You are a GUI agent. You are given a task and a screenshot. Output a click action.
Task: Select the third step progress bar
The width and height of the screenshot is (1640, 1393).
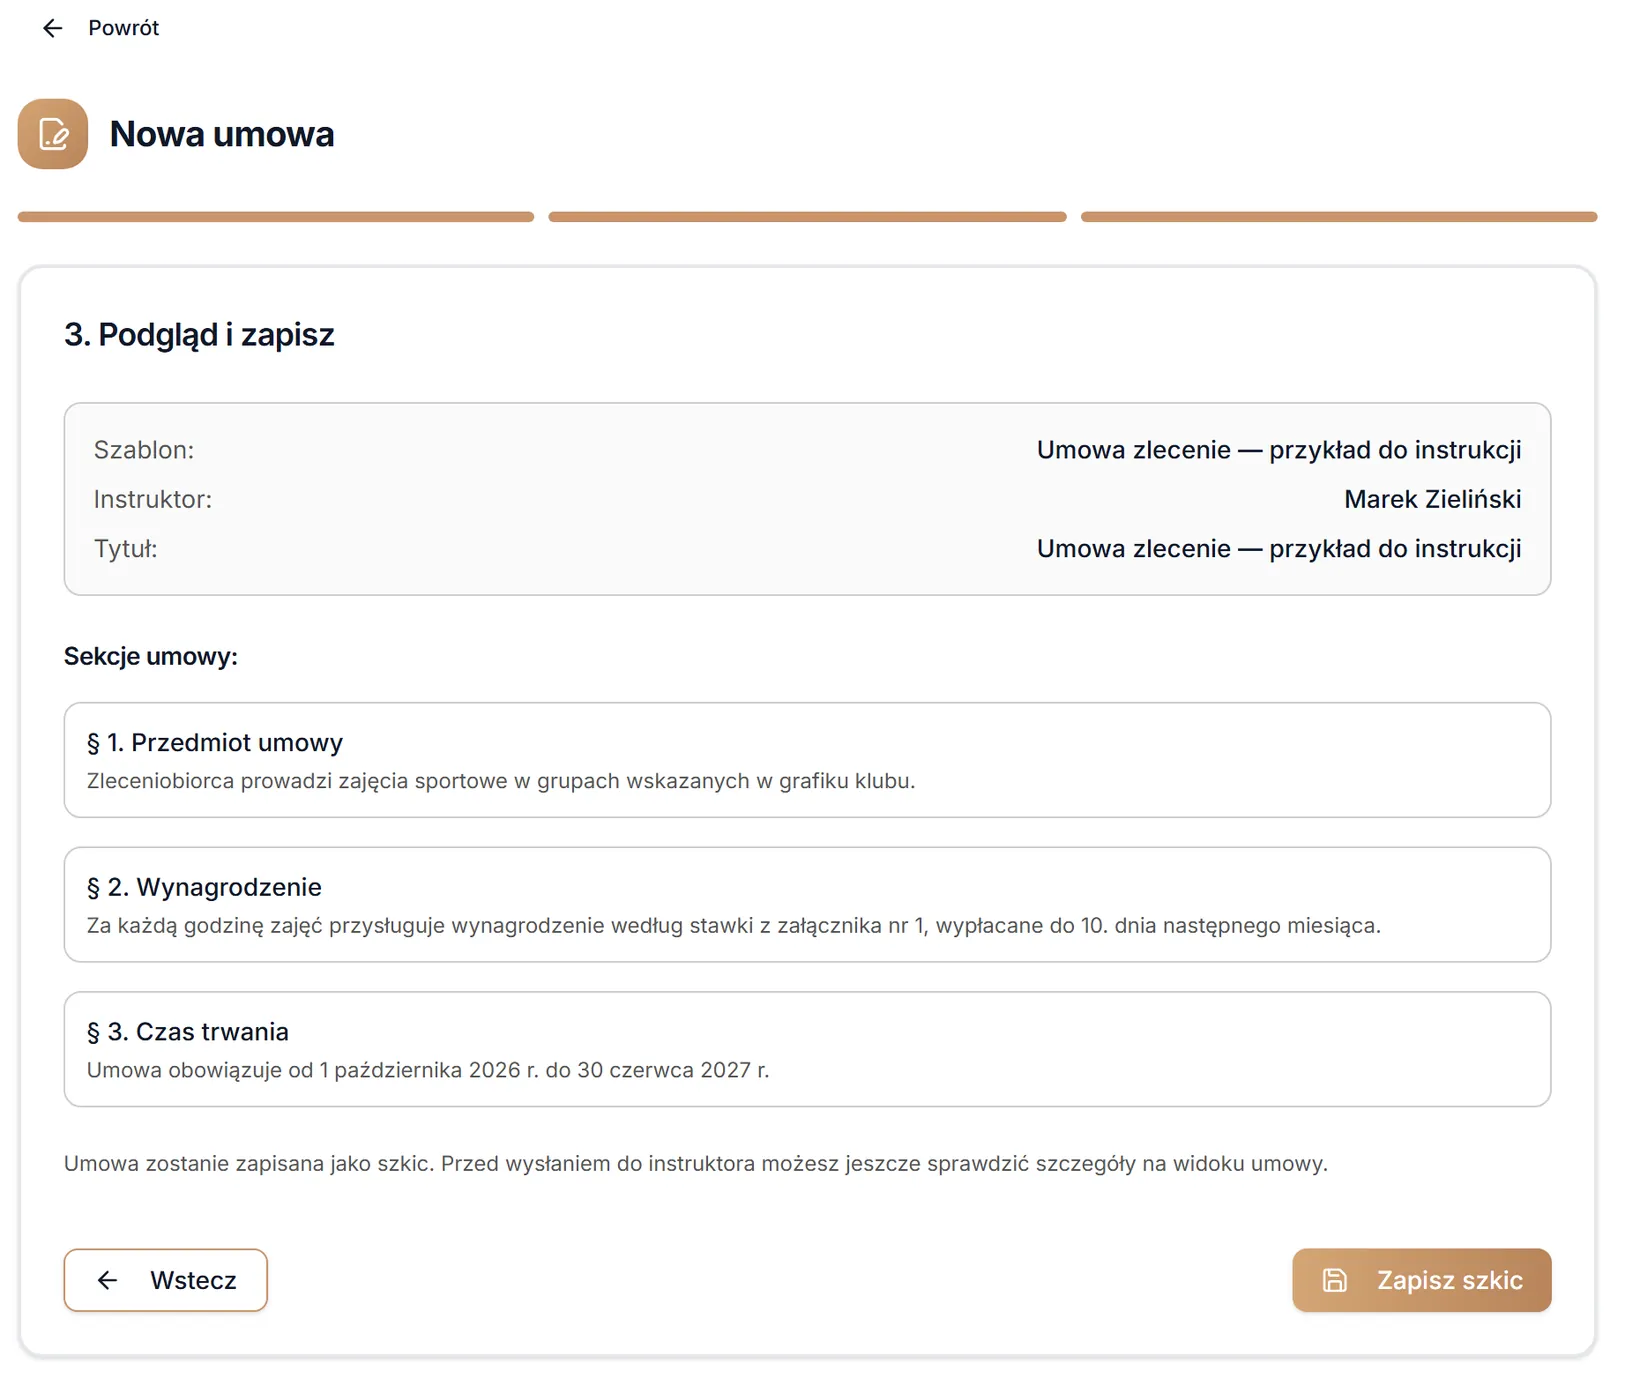1339,217
